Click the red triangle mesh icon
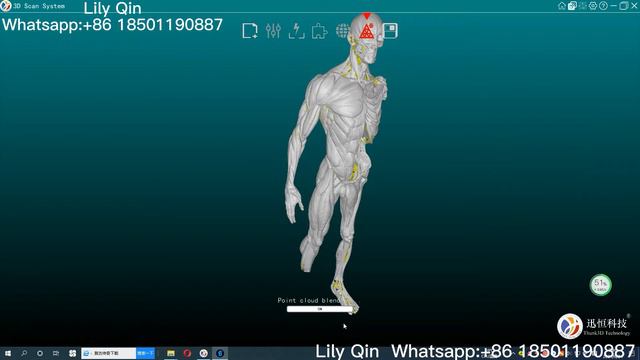 [367, 31]
